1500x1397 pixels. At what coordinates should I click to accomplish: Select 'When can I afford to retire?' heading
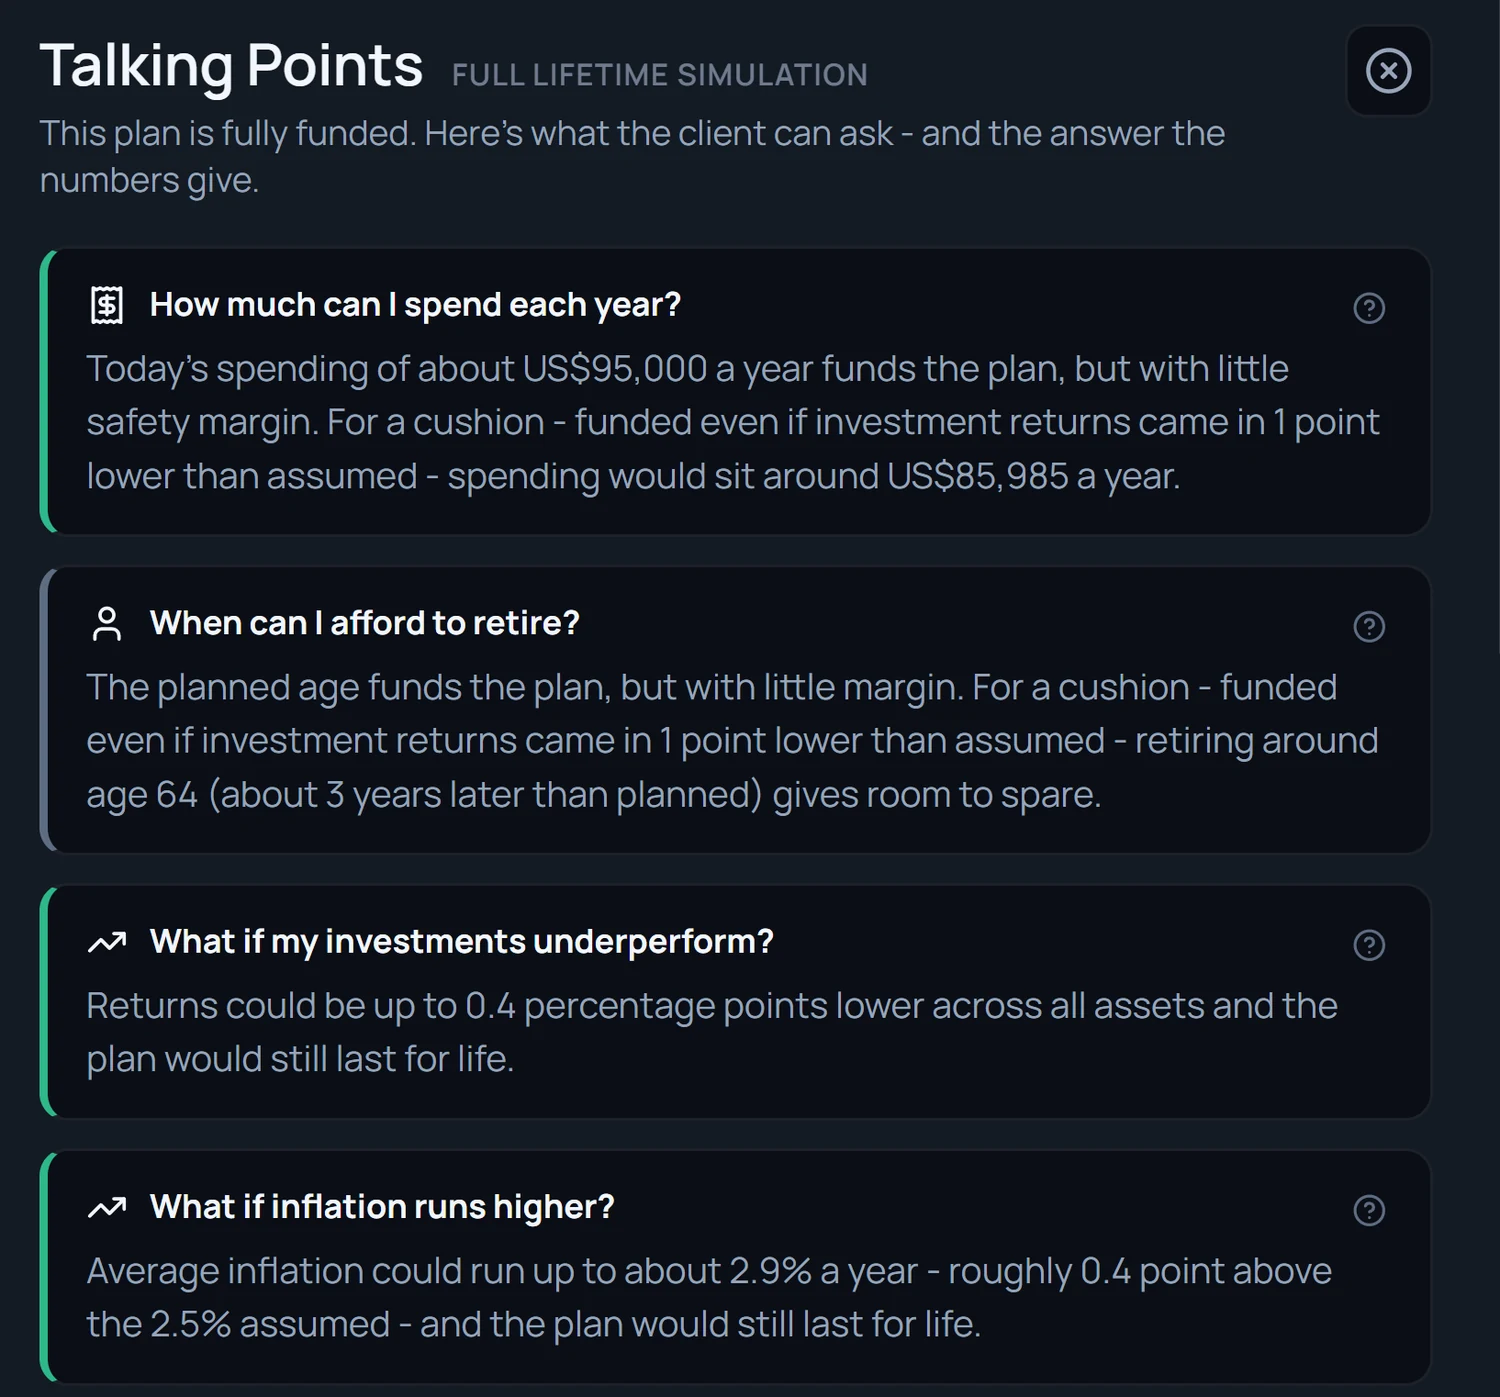(365, 623)
